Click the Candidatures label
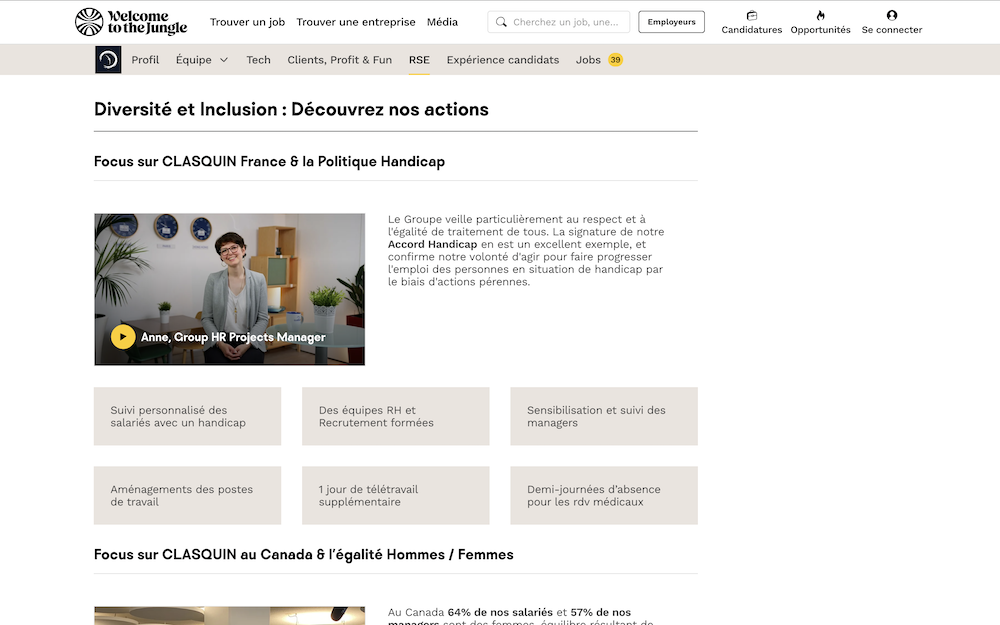 752,30
